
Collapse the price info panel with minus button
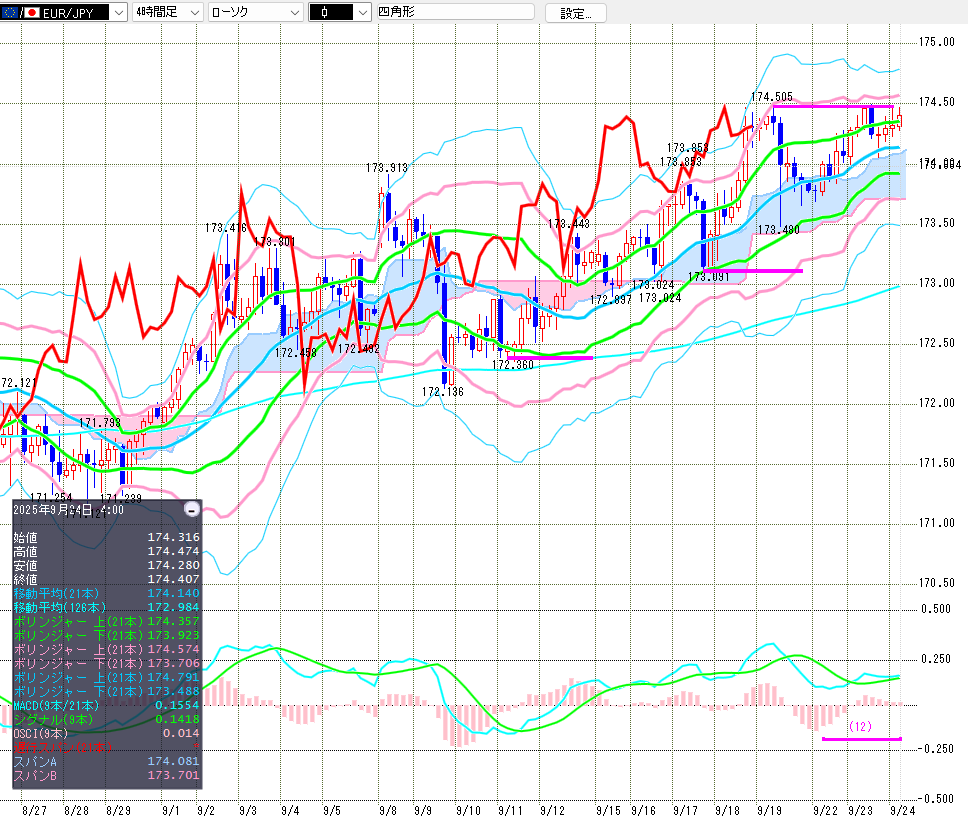coord(191,509)
